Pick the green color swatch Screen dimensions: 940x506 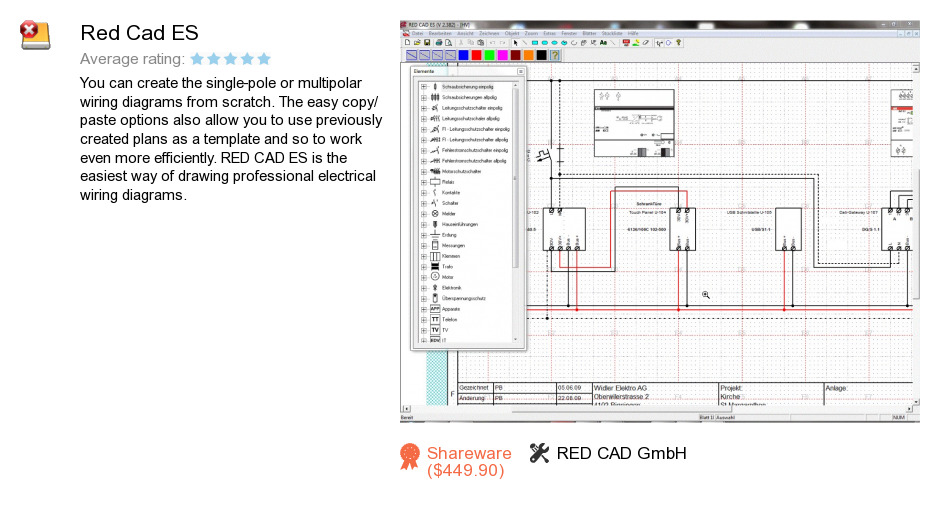(x=489, y=55)
